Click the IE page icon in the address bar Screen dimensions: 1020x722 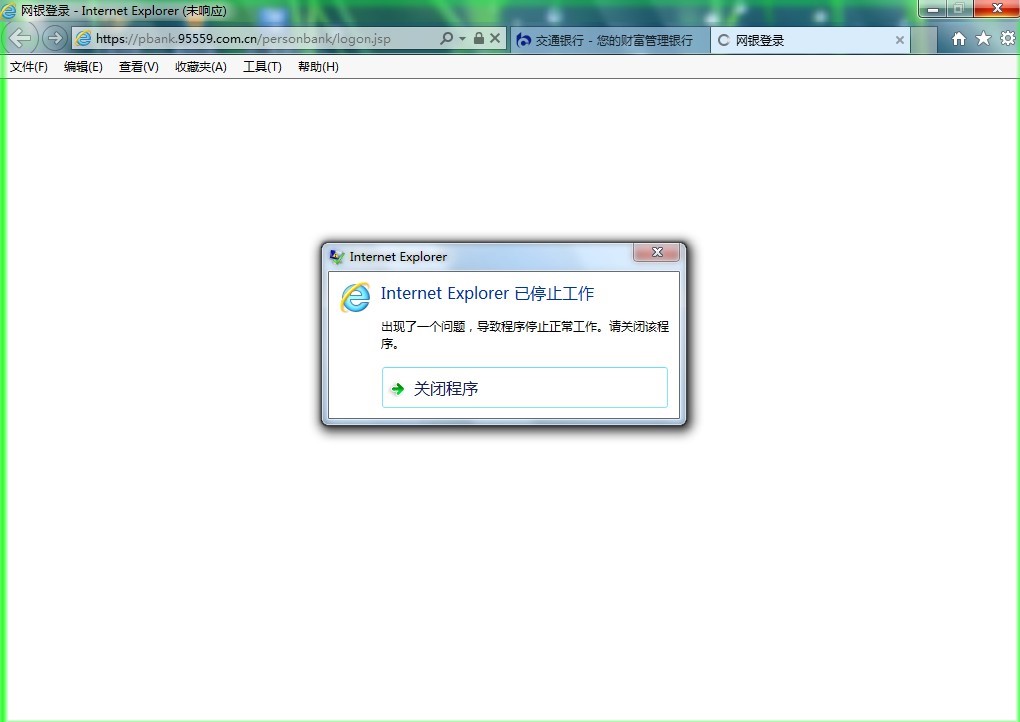click(x=83, y=38)
